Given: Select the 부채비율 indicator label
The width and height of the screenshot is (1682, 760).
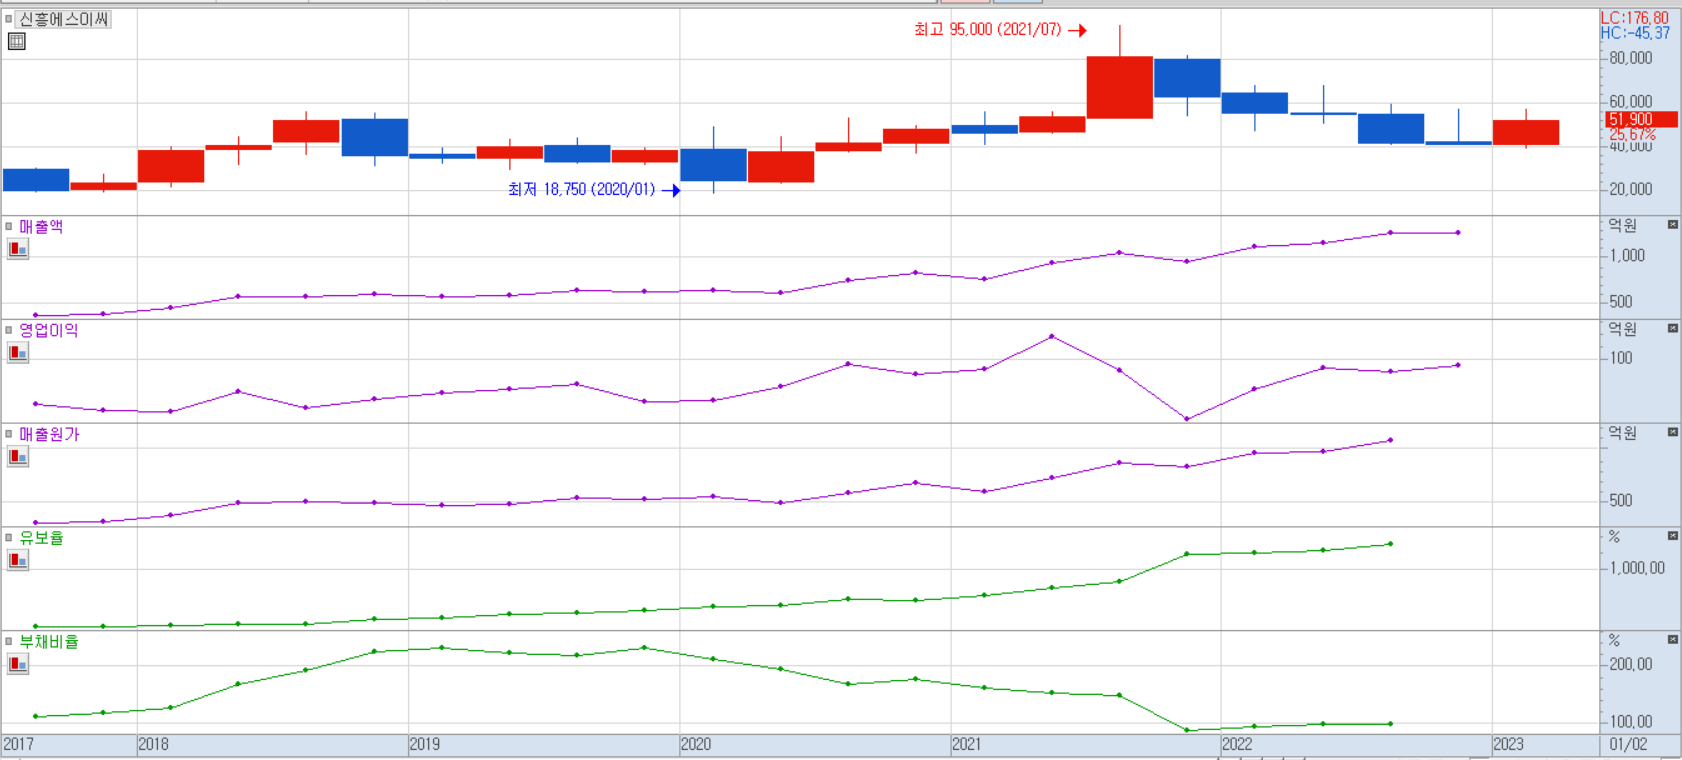Looking at the screenshot, I should pos(49,642).
